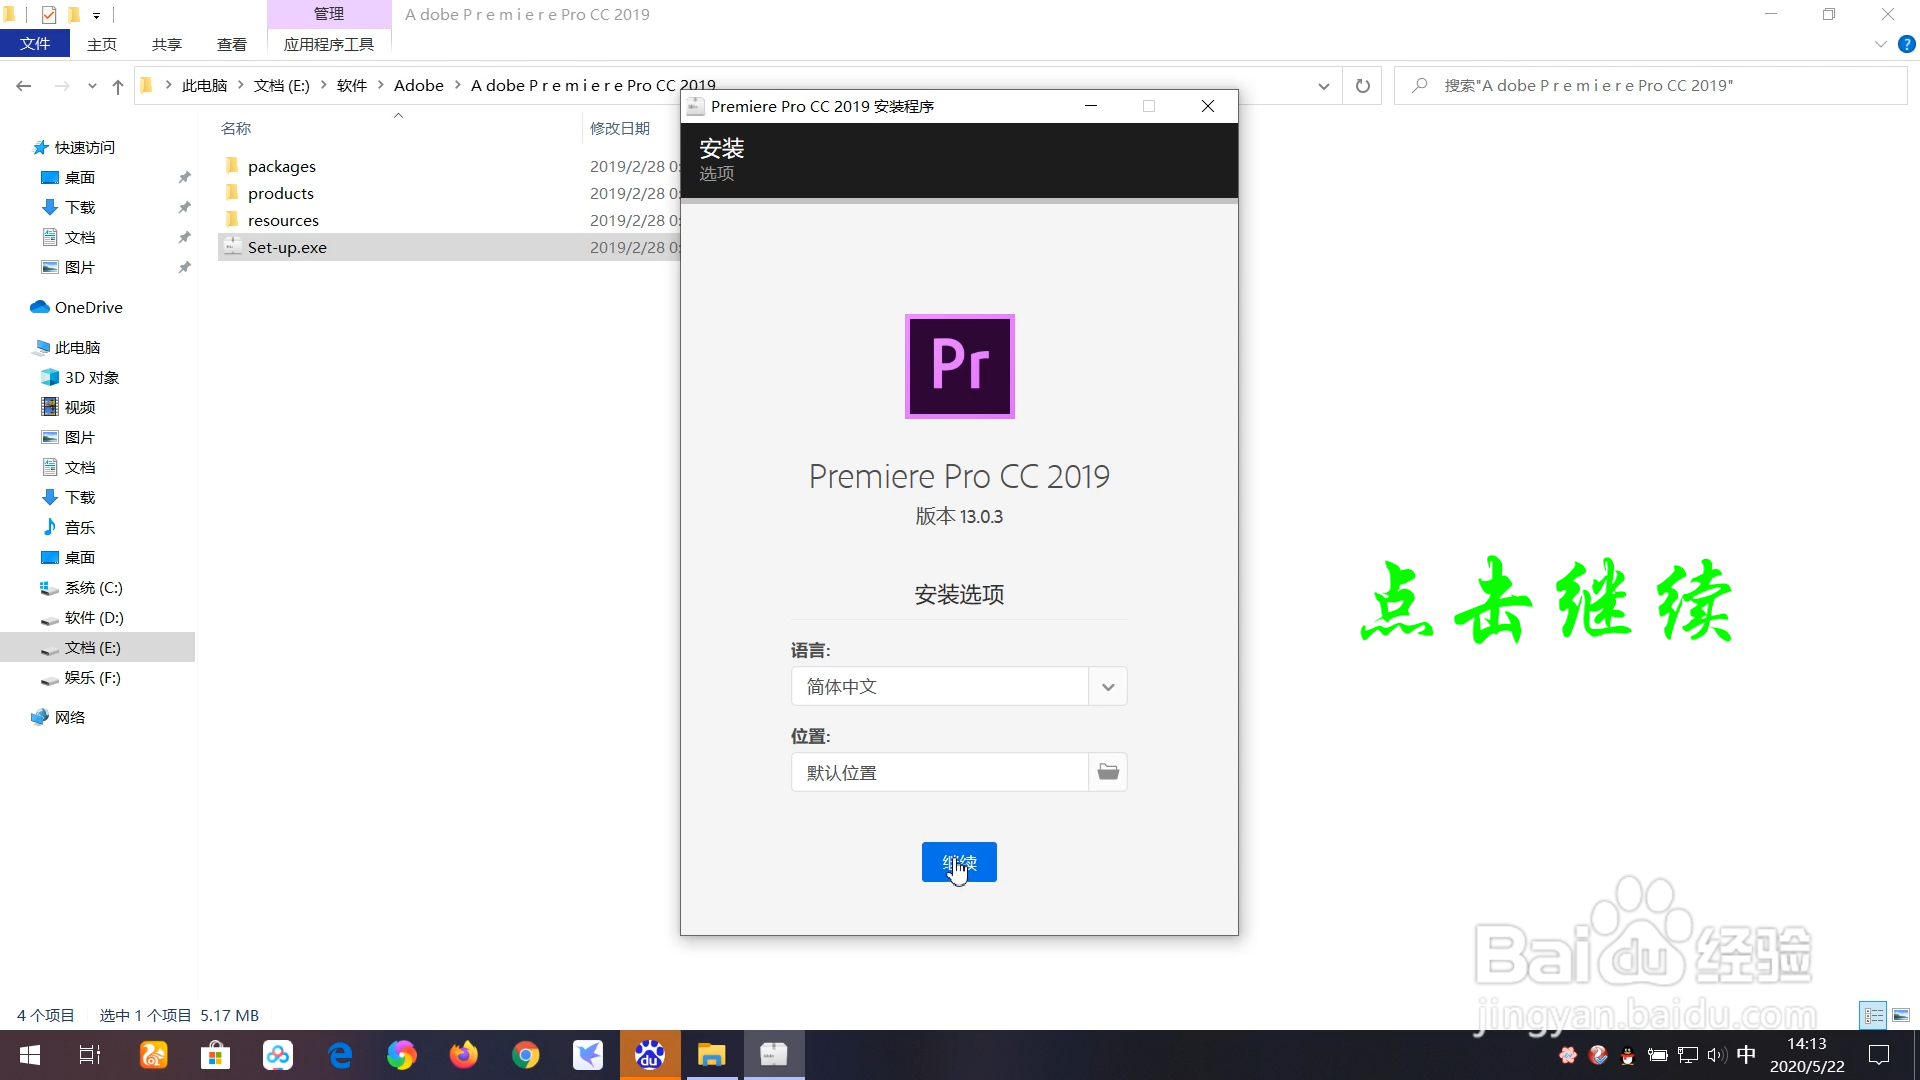Launch Firefox from the taskbar
The image size is (1920, 1080).
click(463, 1055)
